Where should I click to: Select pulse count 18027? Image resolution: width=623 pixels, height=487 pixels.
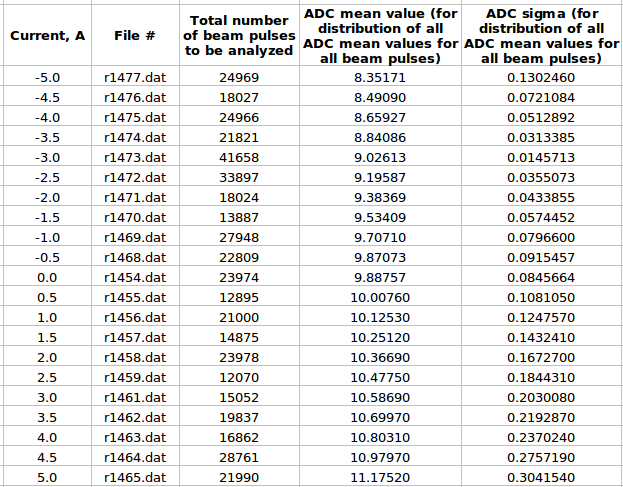(239, 97)
